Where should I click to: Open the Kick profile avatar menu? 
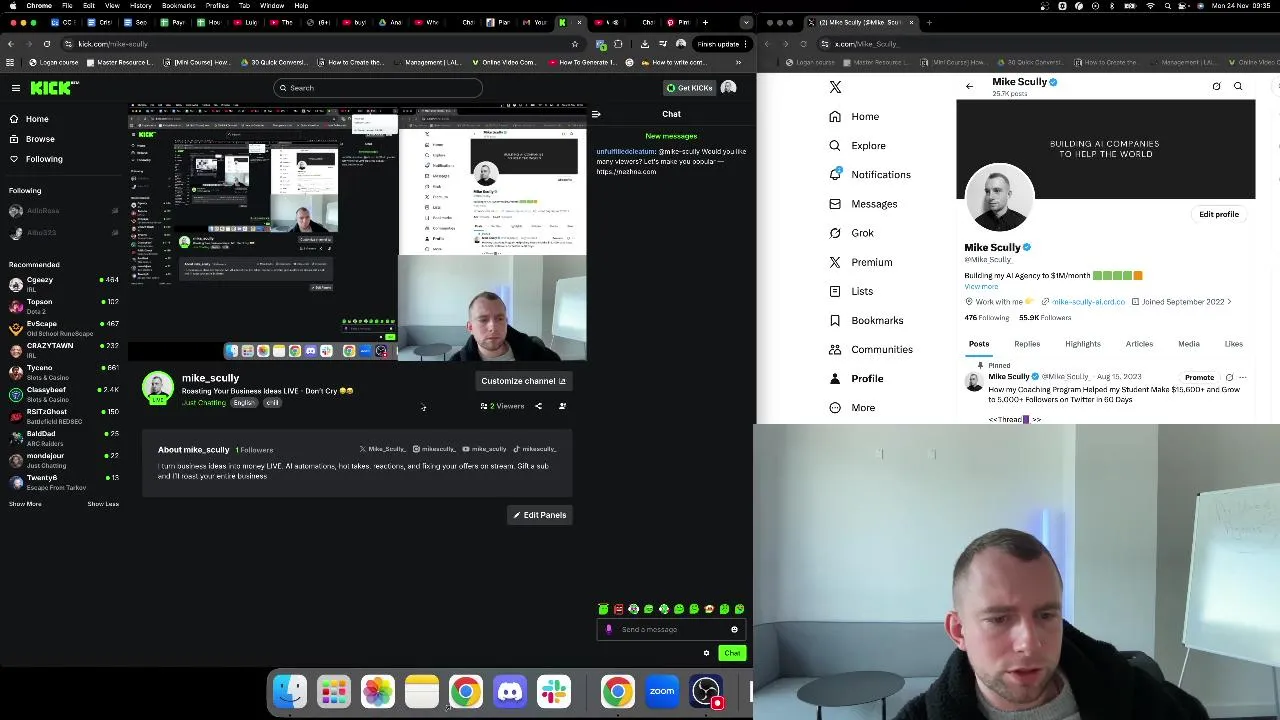tap(729, 88)
